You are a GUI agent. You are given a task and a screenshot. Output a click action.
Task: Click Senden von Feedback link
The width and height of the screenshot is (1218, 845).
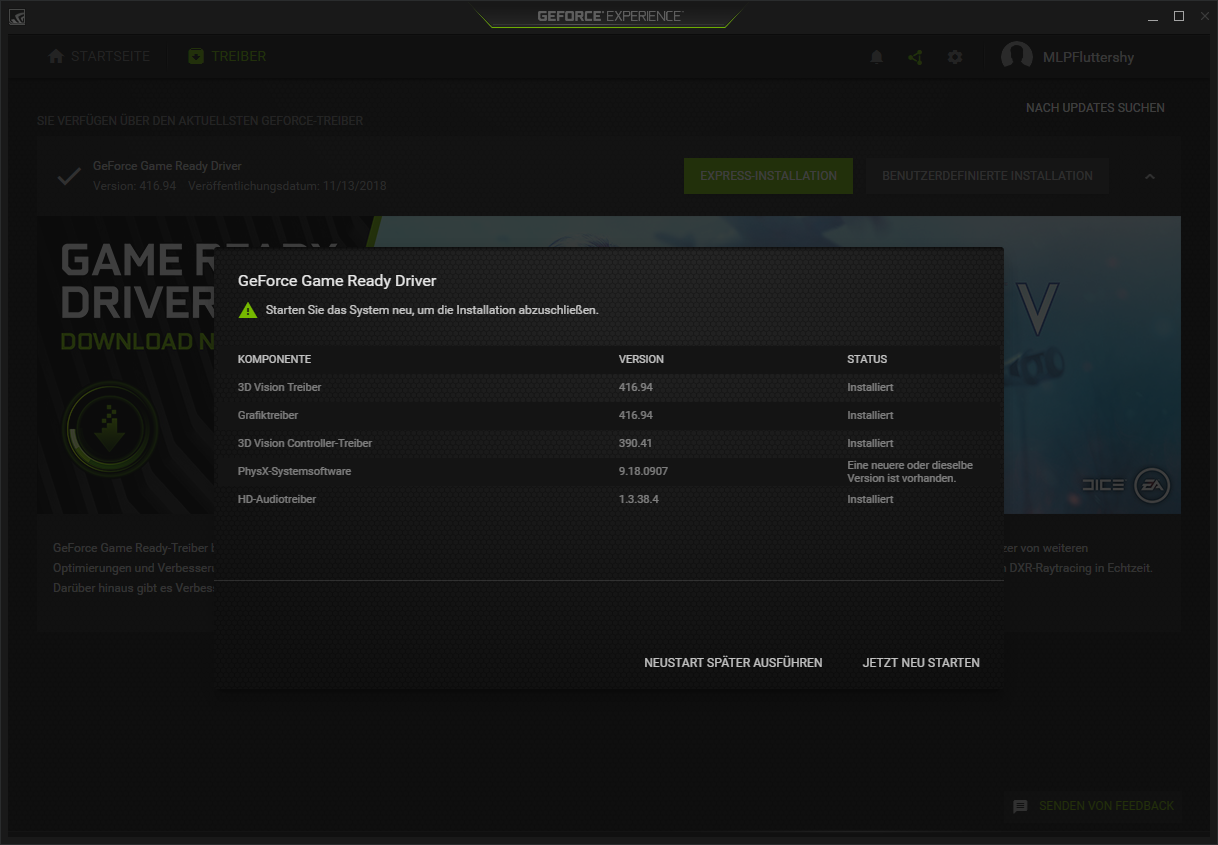[x=1107, y=805]
